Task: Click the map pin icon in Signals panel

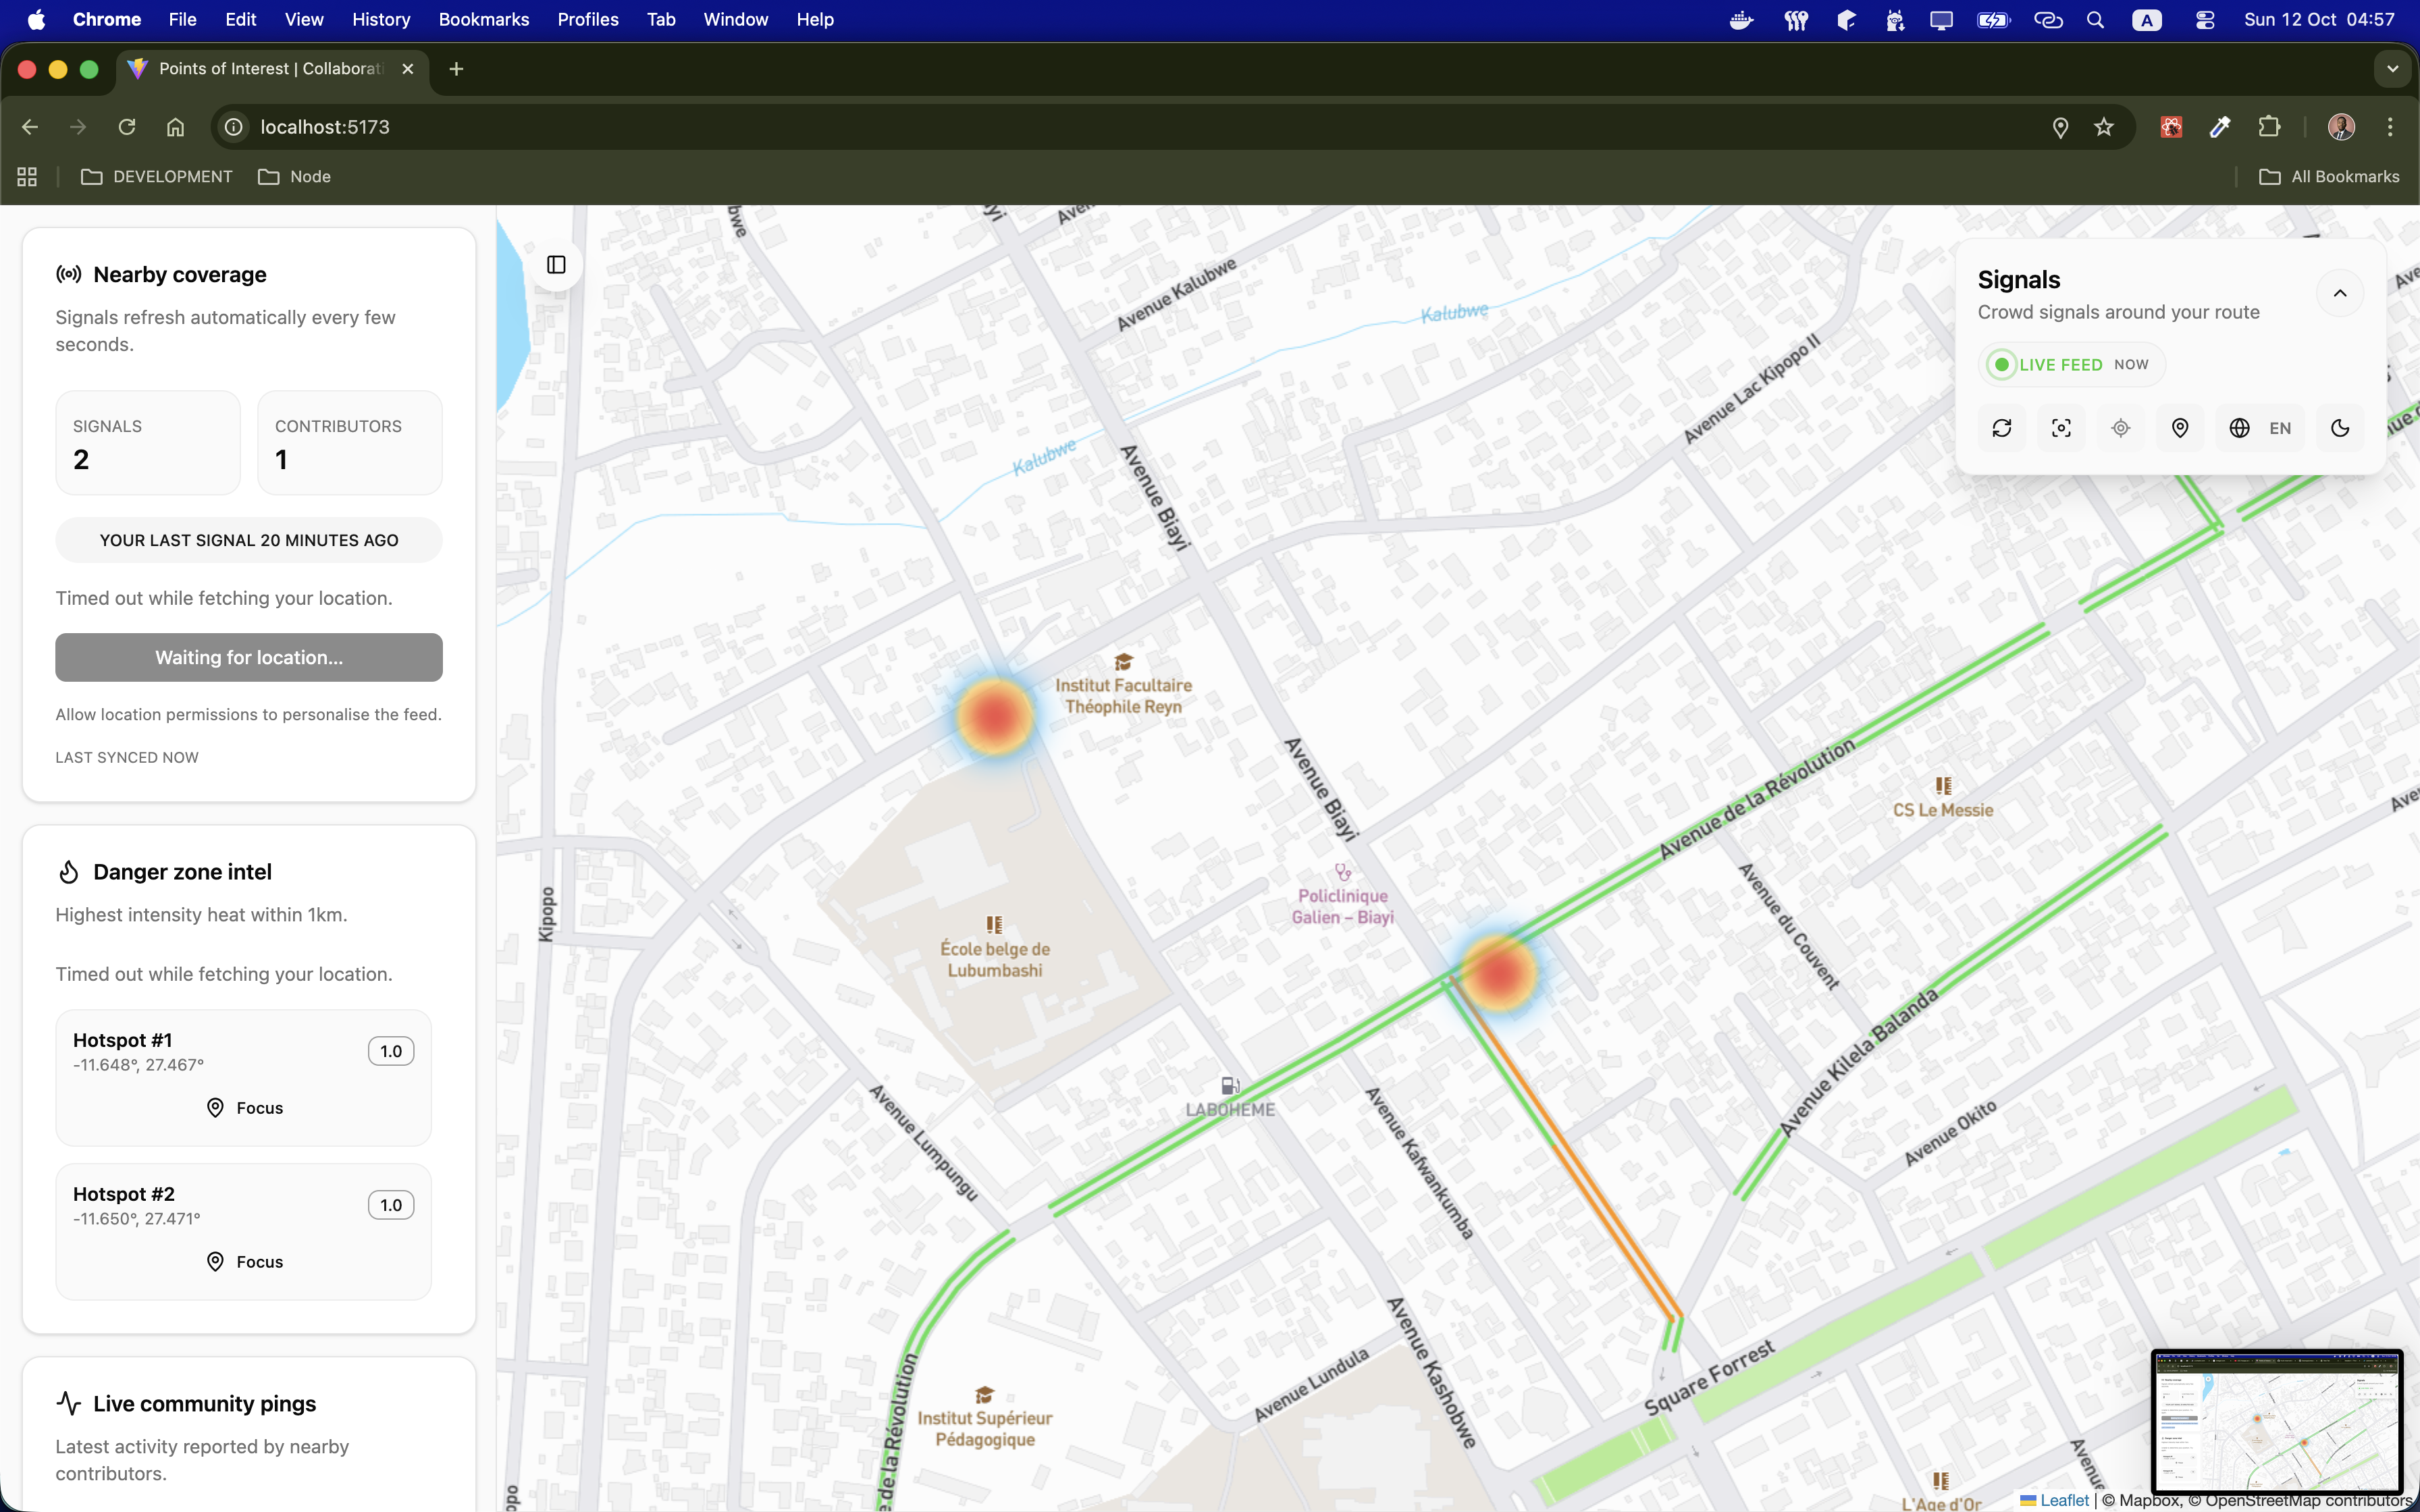Action: (x=2180, y=428)
